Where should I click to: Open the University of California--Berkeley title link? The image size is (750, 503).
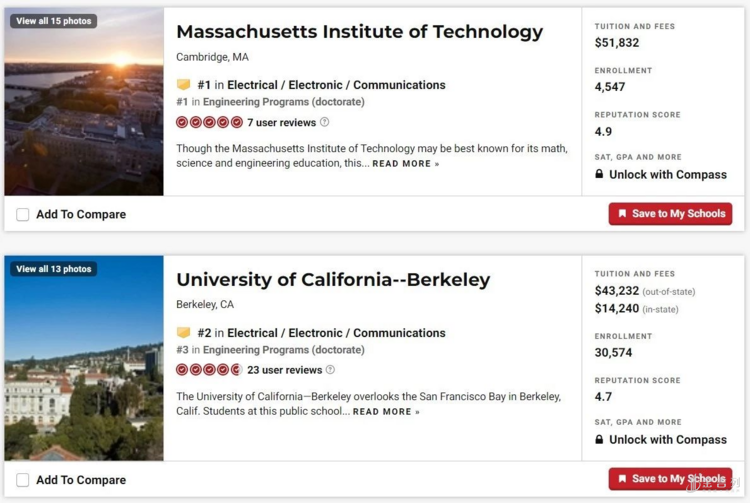333,280
